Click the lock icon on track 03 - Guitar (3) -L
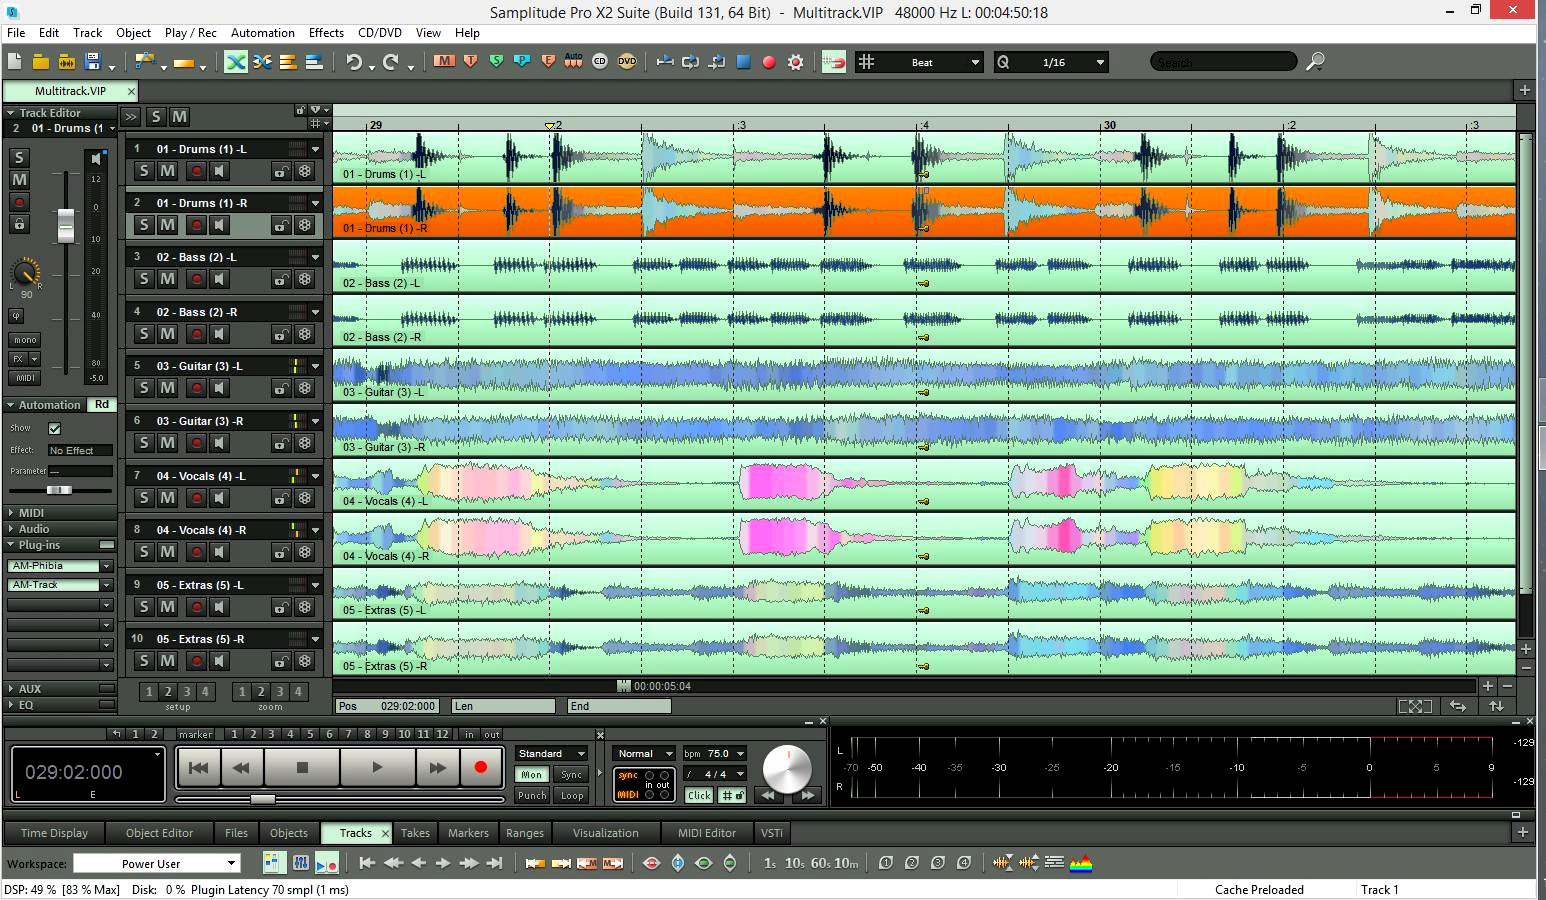1546x900 pixels. coord(281,388)
